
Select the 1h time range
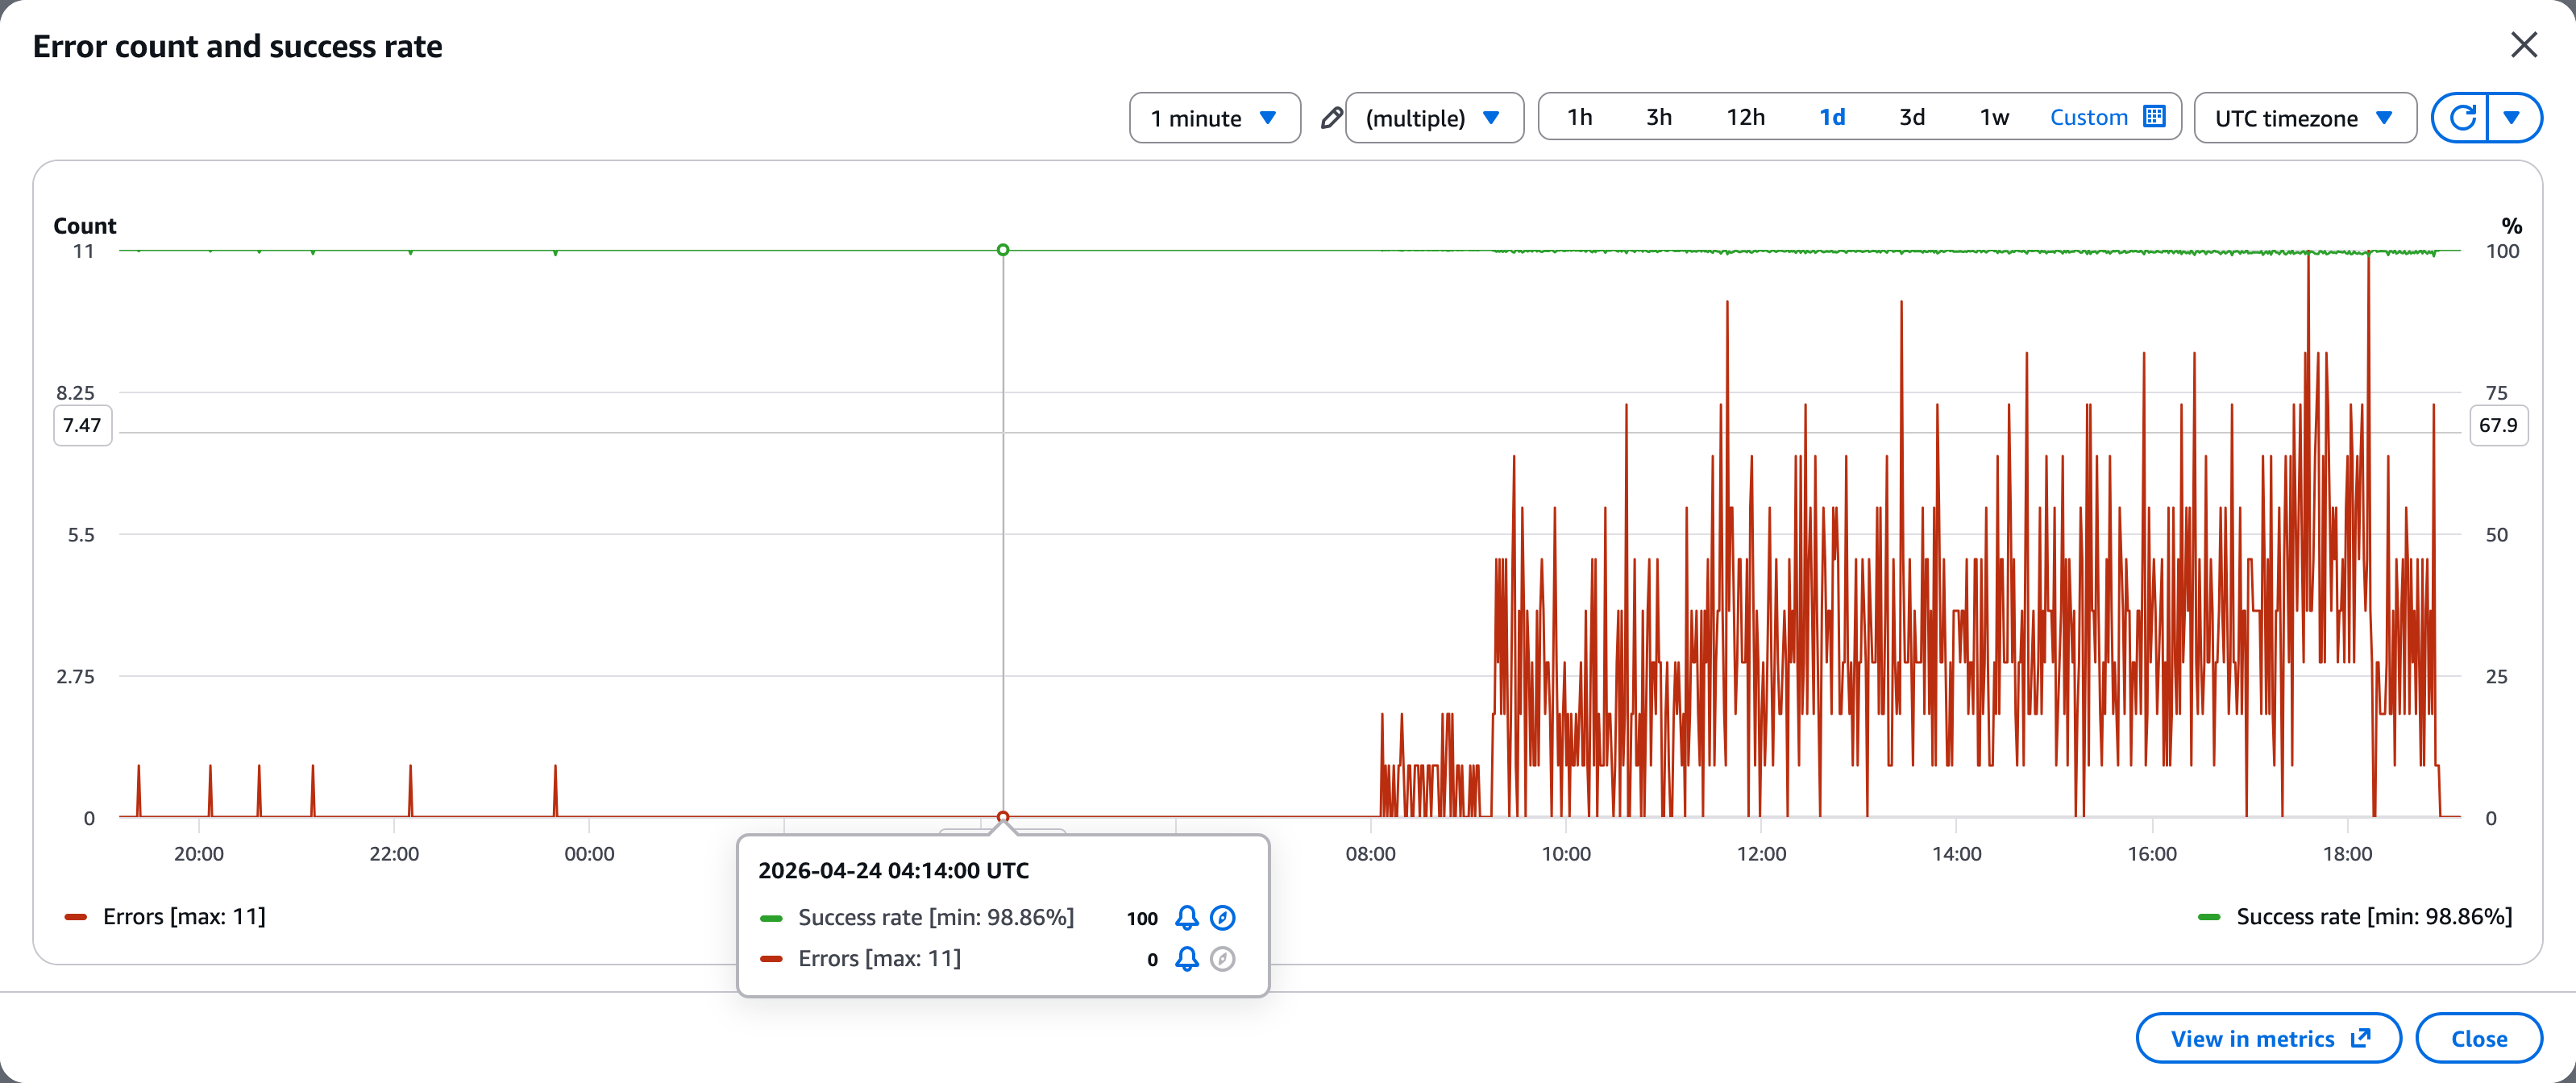[x=1579, y=117]
